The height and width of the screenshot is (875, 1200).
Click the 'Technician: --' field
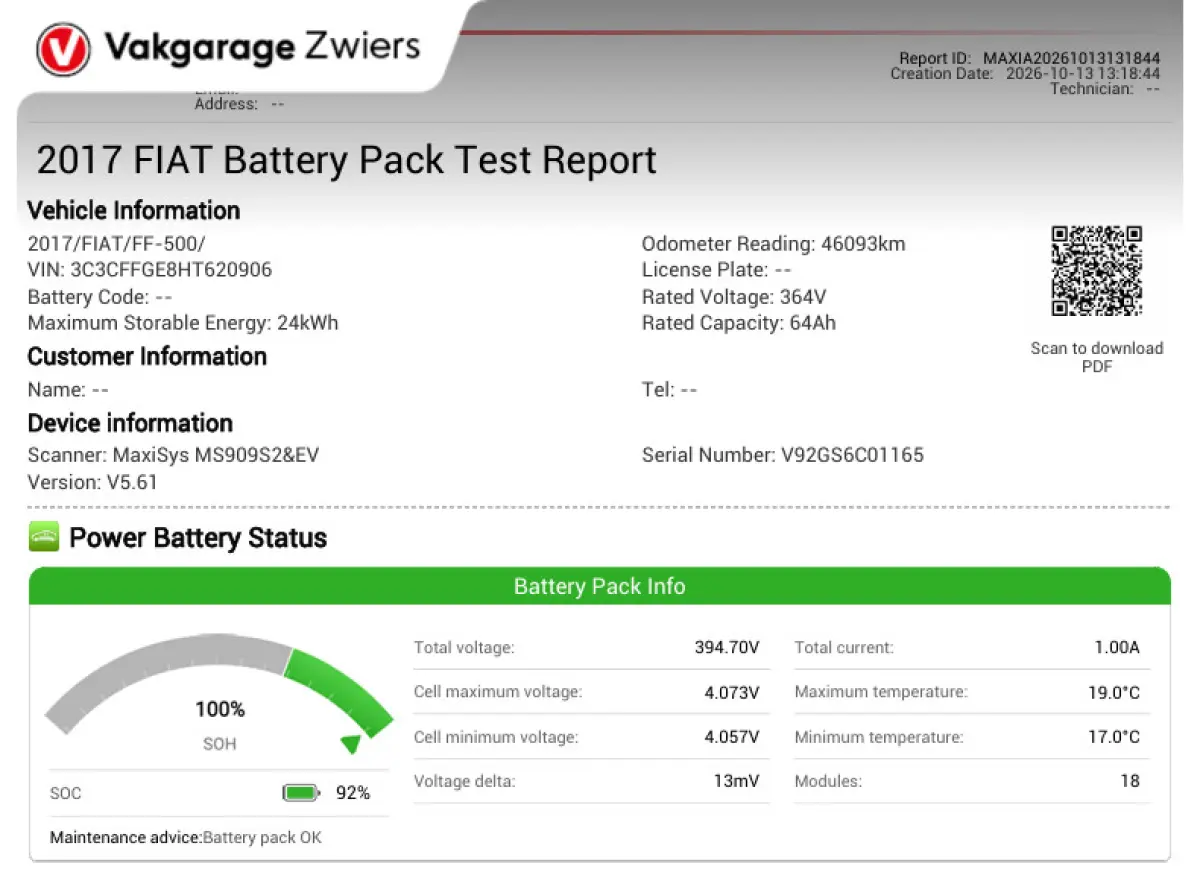(x=1105, y=89)
